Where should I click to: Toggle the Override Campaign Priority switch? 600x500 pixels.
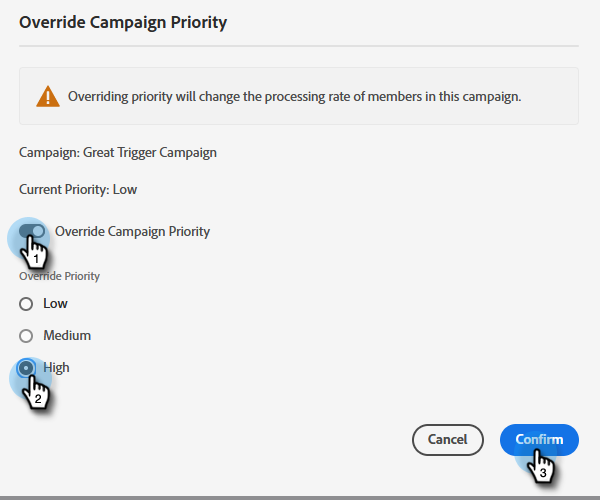click(32, 231)
